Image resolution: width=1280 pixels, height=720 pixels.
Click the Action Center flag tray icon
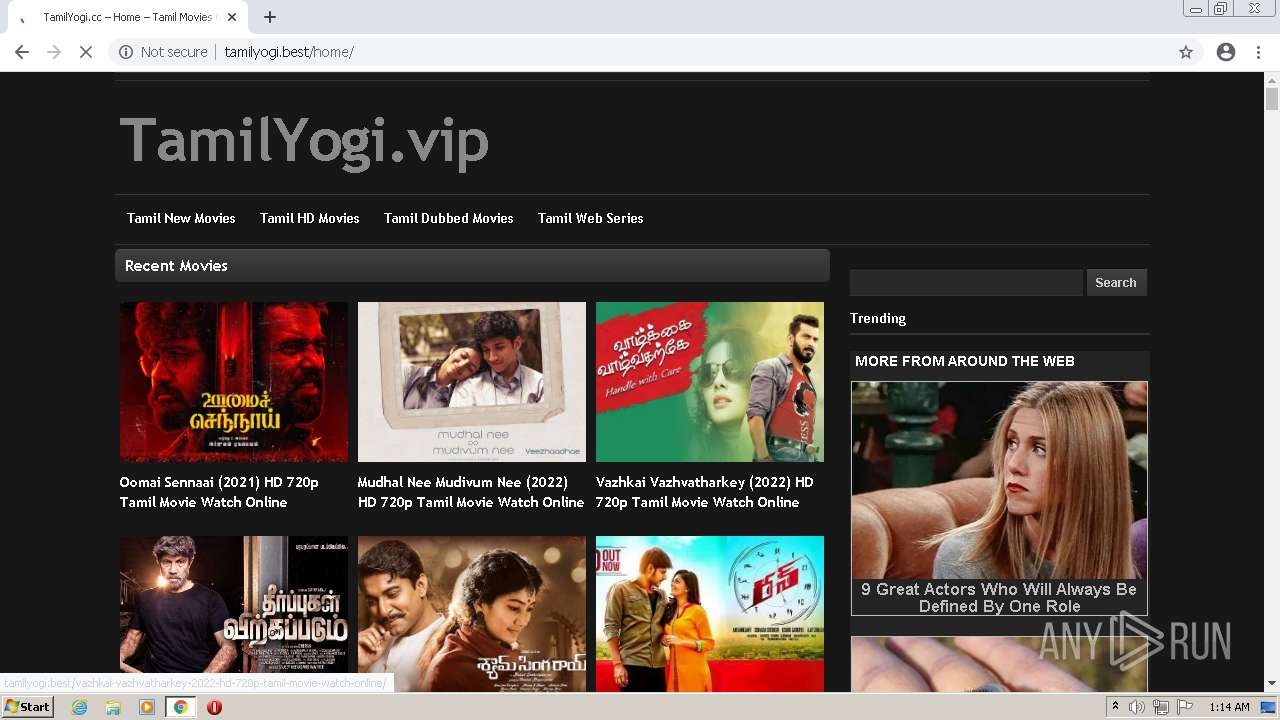(x=1185, y=707)
